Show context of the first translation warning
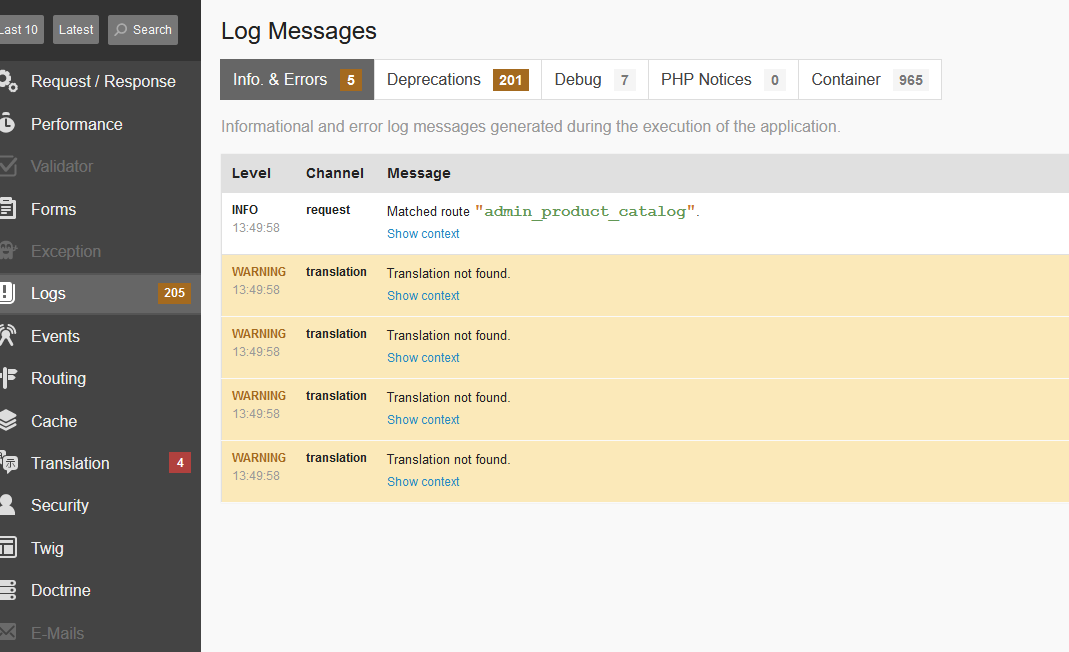This screenshot has width=1069, height=652. [x=423, y=296]
